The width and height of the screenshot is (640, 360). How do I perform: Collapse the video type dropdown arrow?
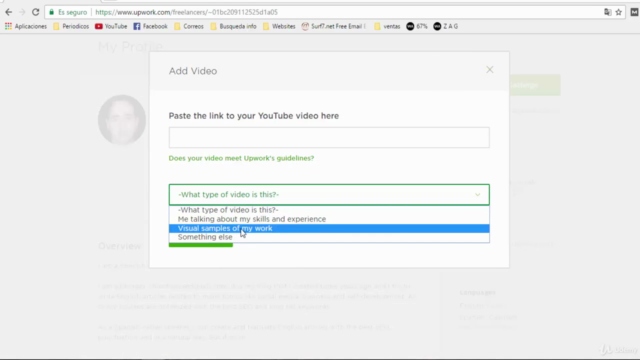point(478,195)
